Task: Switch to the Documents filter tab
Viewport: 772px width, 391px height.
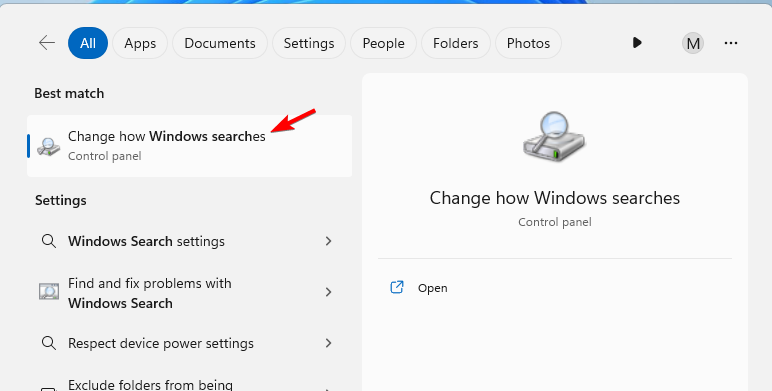Action: [220, 43]
